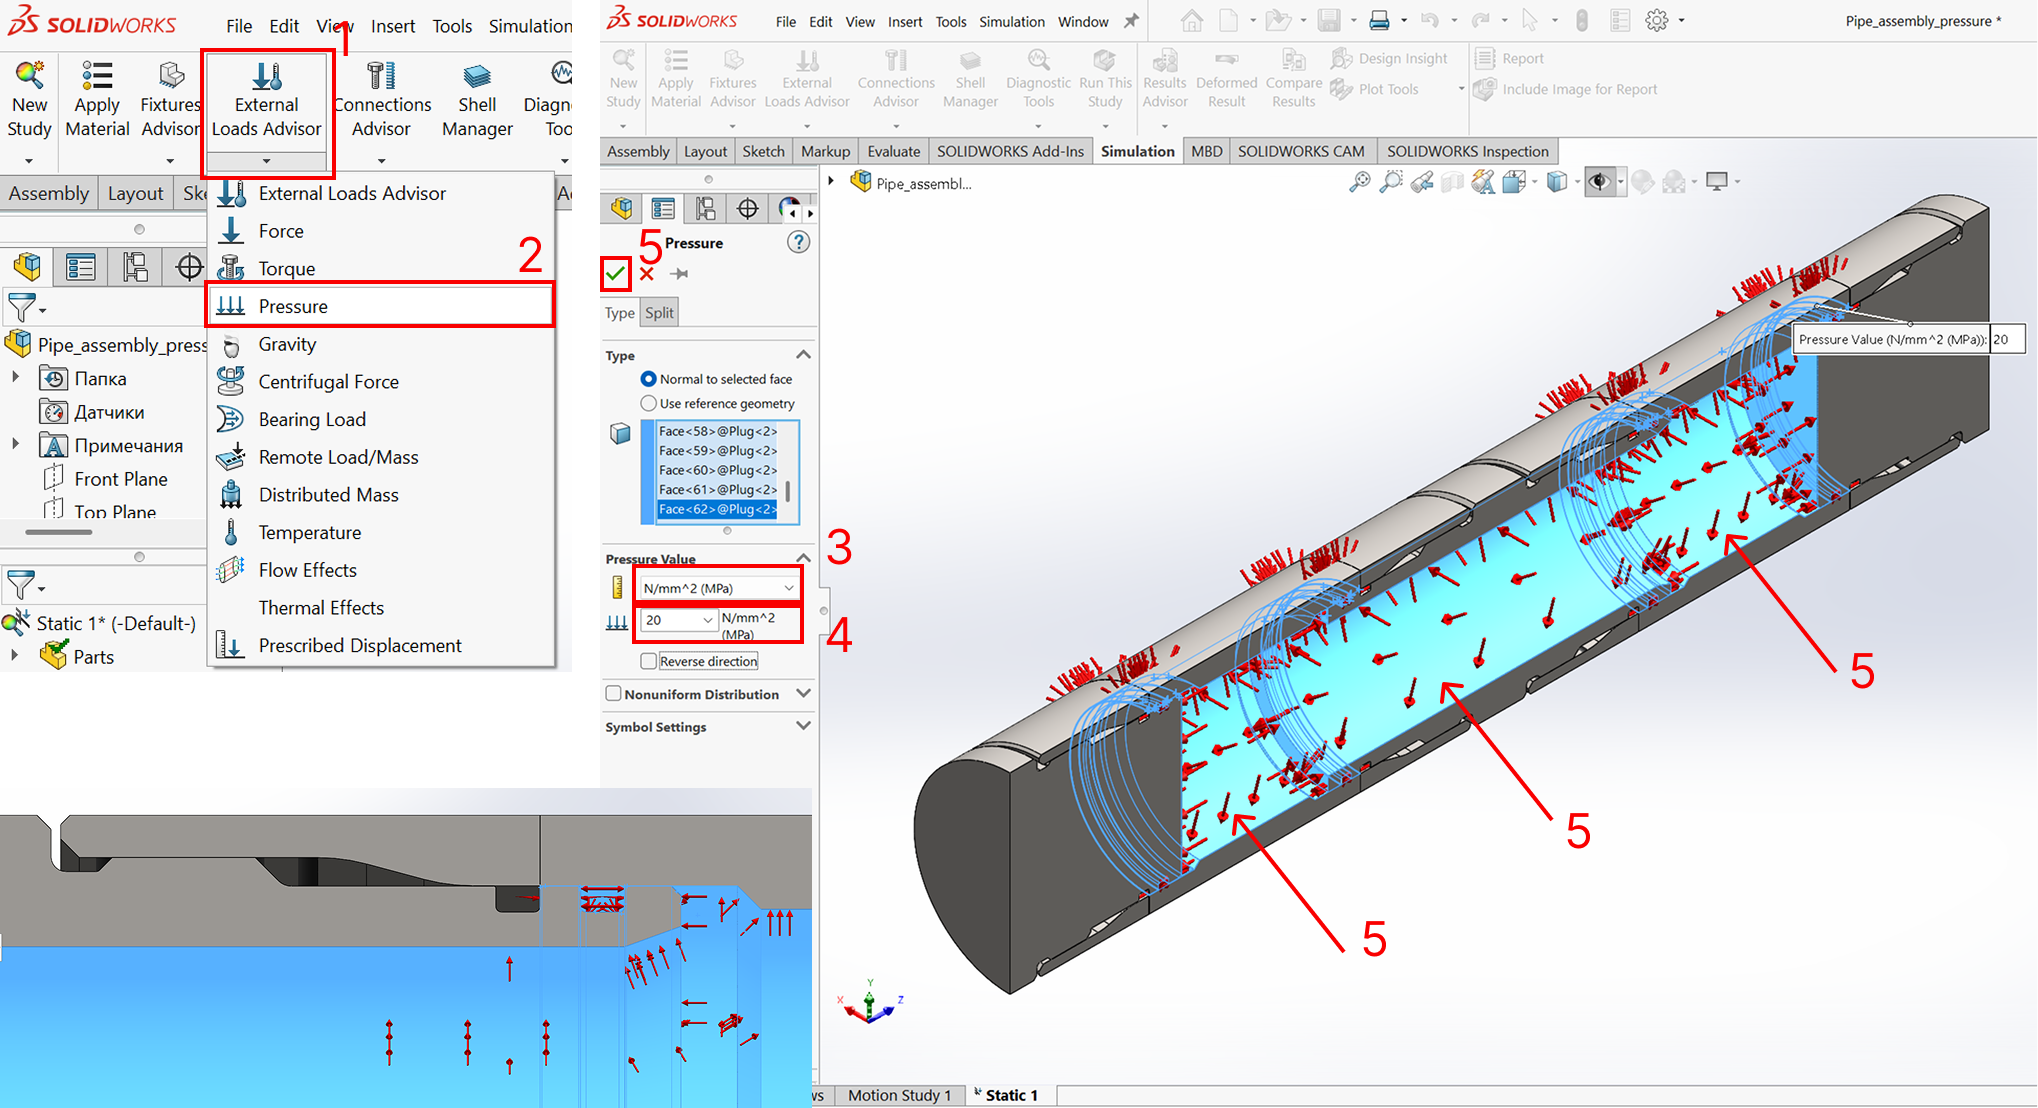Screen dimensions: 2038x1108
Task: Click the face list scrollbar thumb
Action: [x=788, y=491]
